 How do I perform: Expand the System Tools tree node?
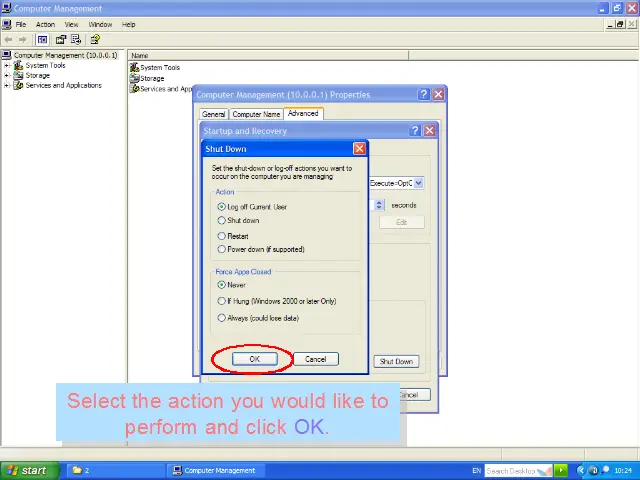[x=7, y=65]
